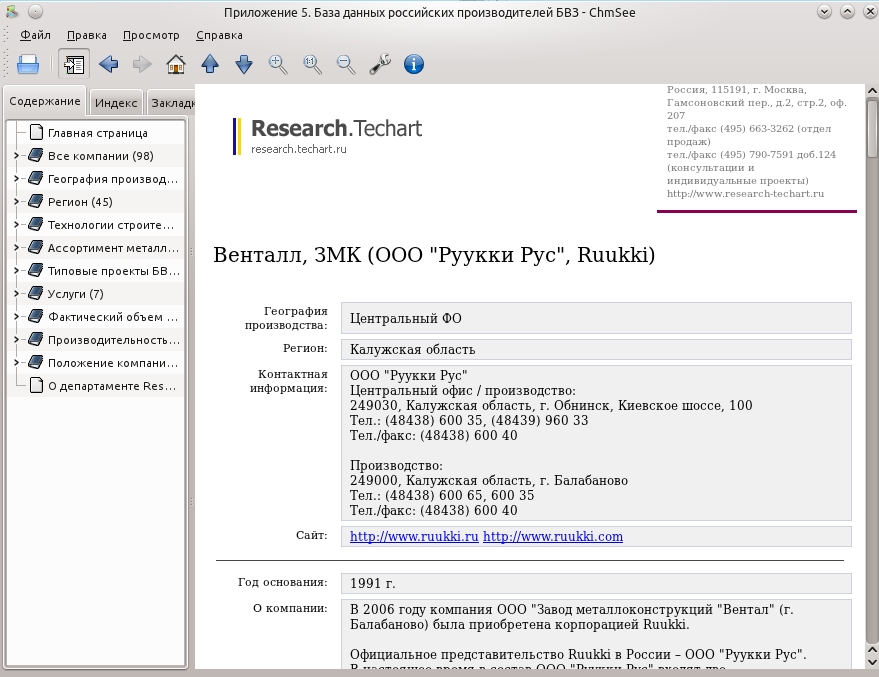Screen dimensions: 879x677
Task: Expand the Типовые проекты БВ... node
Action: 16,271
